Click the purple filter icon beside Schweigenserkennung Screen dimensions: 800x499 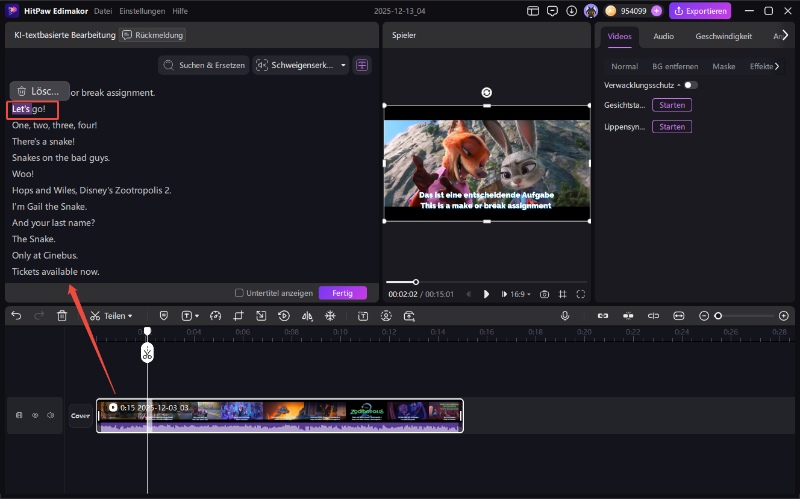coord(362,65)
